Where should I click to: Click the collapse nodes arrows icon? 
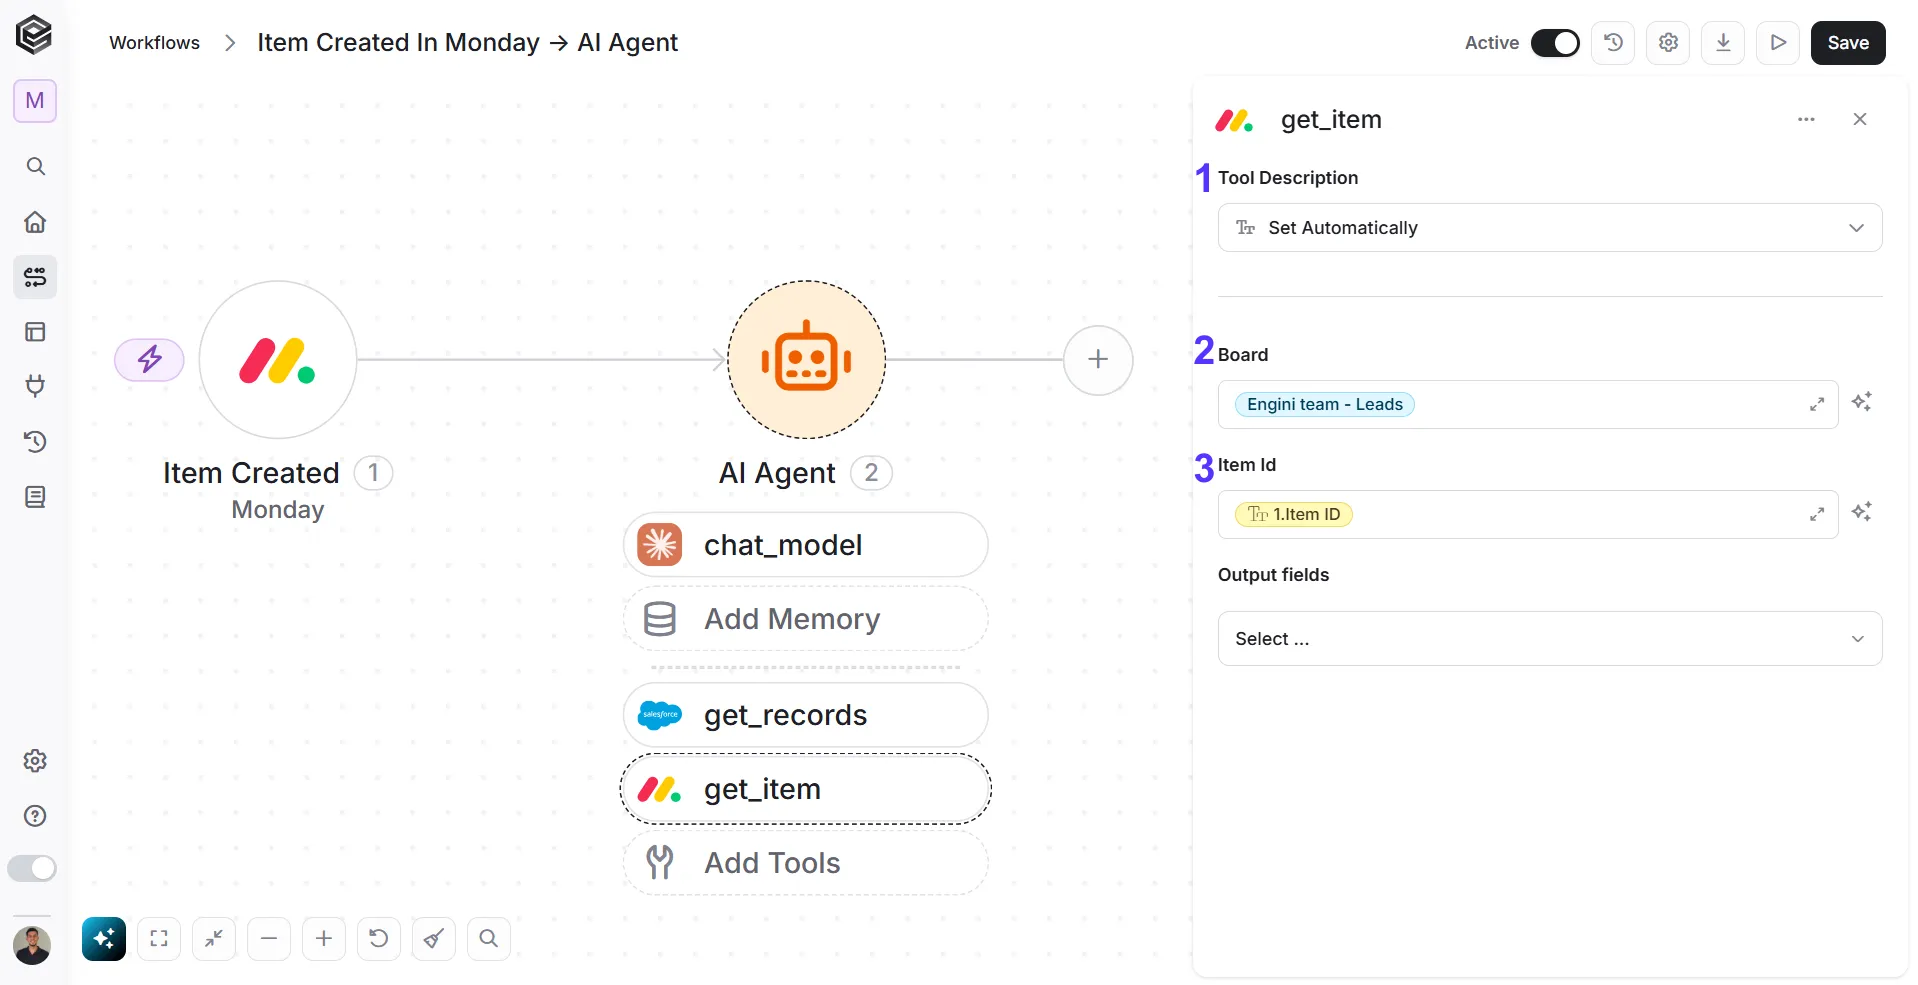(x=214, y=939)
